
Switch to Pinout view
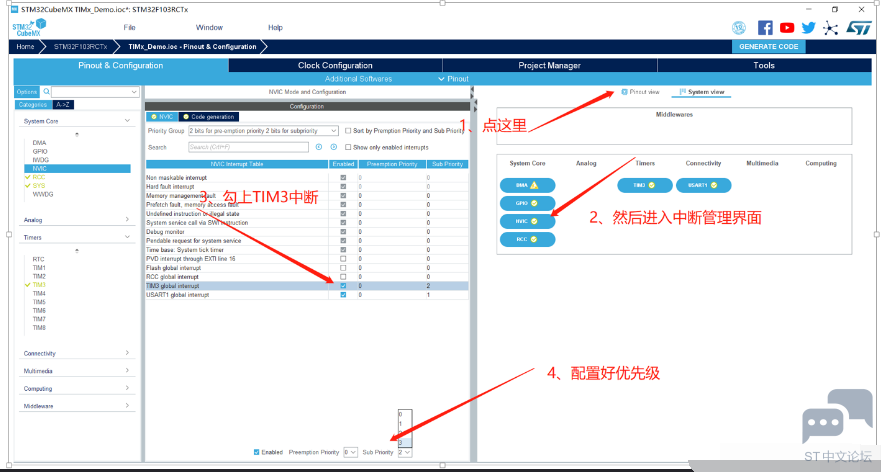641,92
